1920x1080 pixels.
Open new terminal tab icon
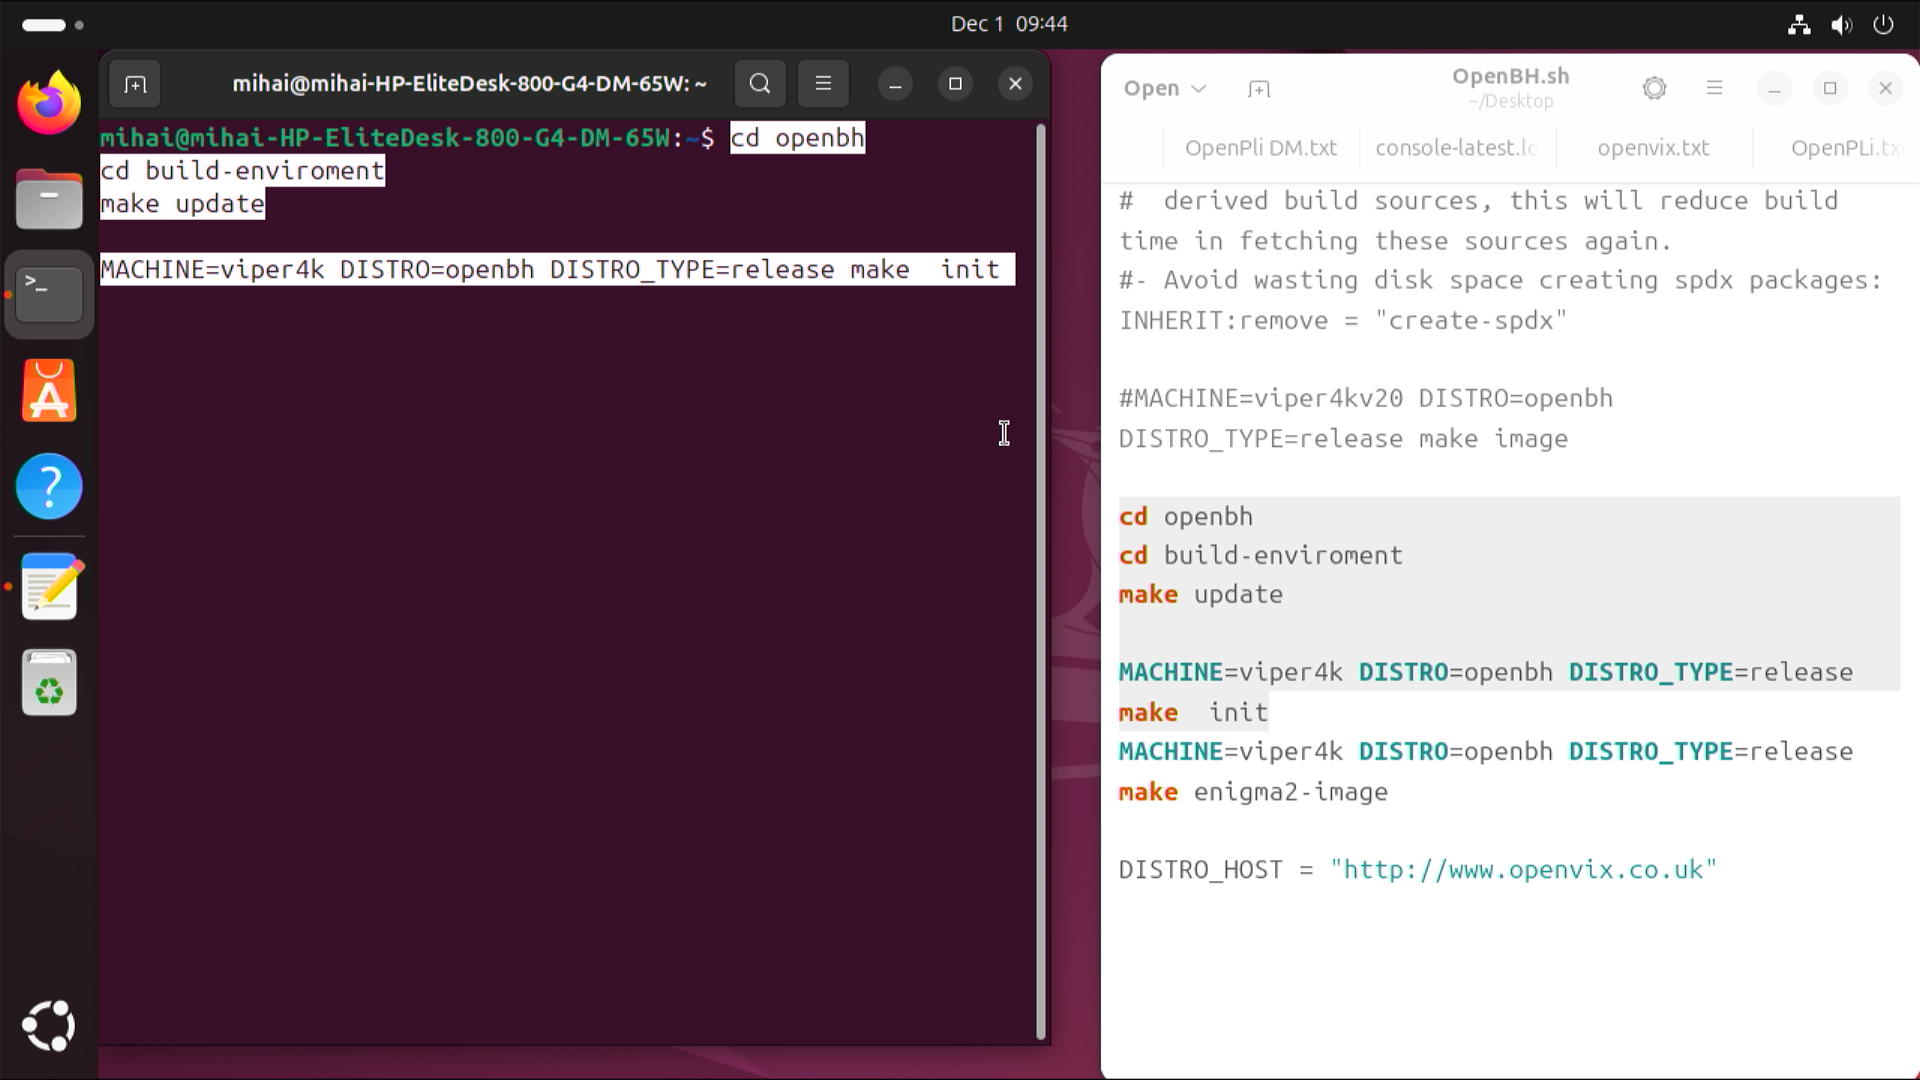pyautogui.click(x=135, y=84)
